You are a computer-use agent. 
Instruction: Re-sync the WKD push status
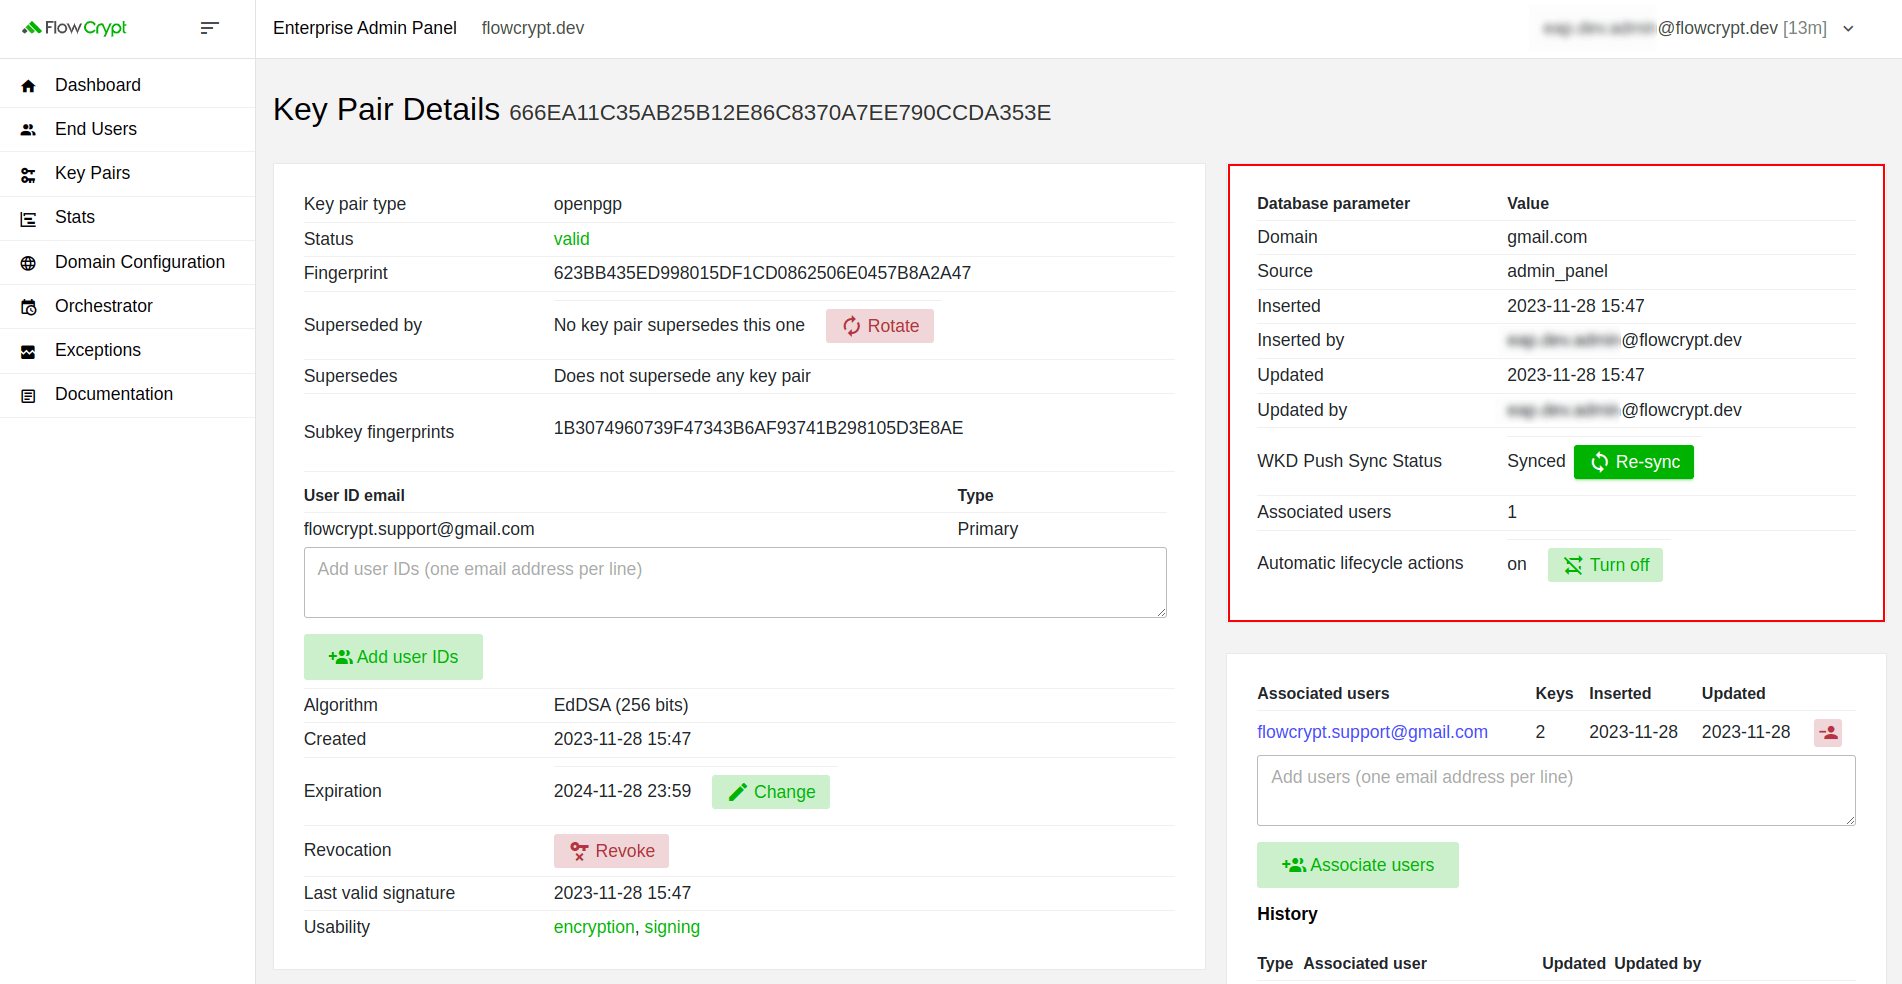coord(1633,462)
